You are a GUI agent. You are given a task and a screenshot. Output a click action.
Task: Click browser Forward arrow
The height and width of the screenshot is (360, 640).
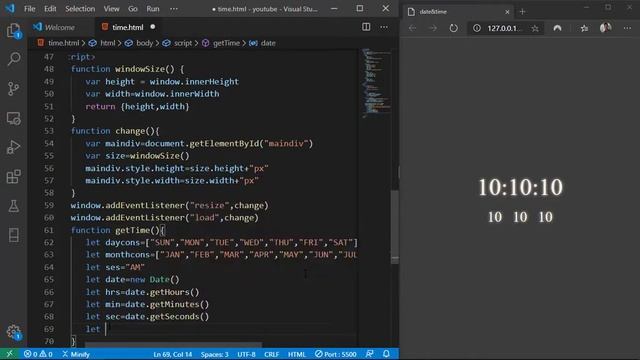[x=433, y=28]
